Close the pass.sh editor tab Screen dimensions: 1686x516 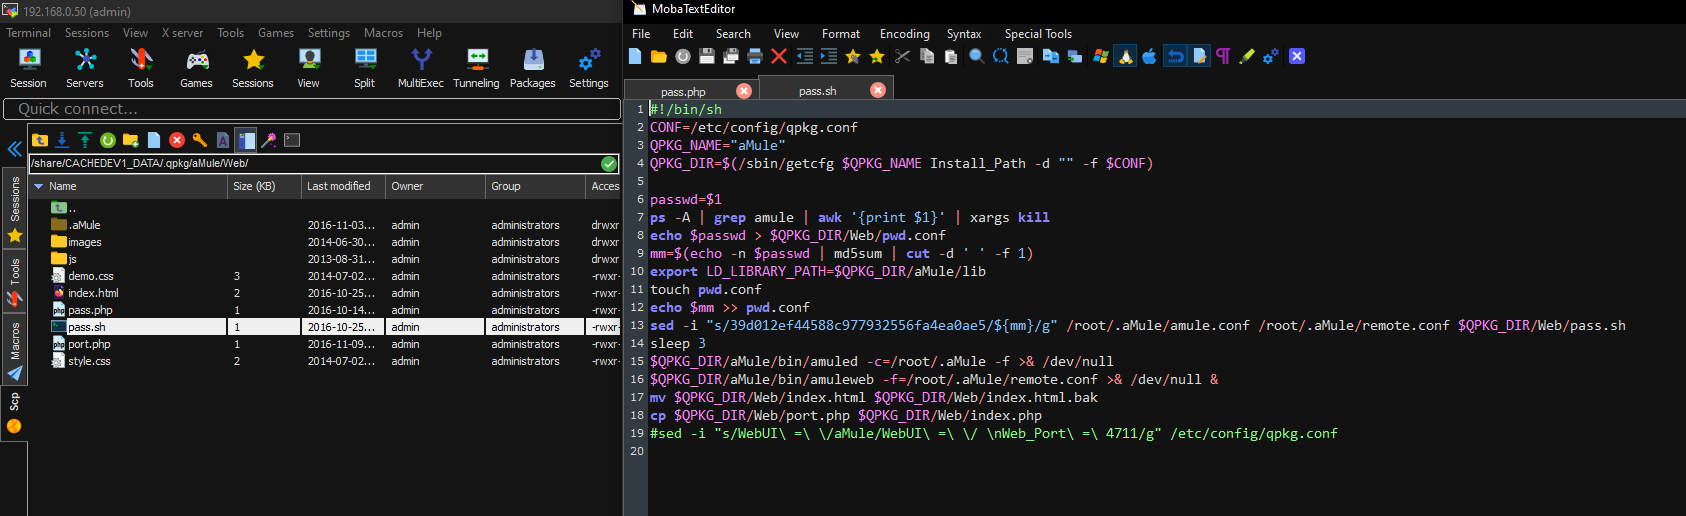coord(878,90)
